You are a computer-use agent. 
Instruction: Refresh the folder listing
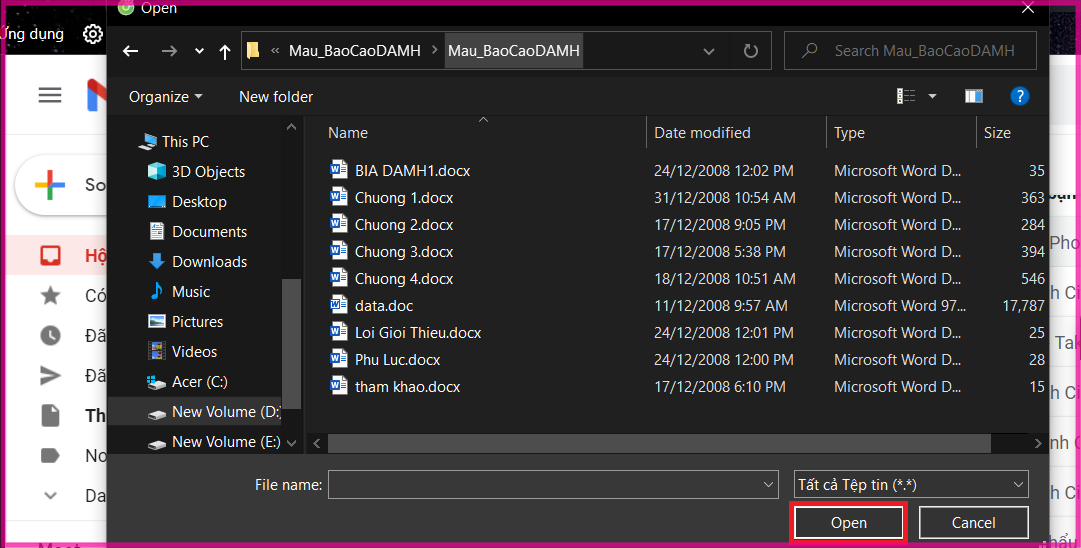click(x=751, y=51)
